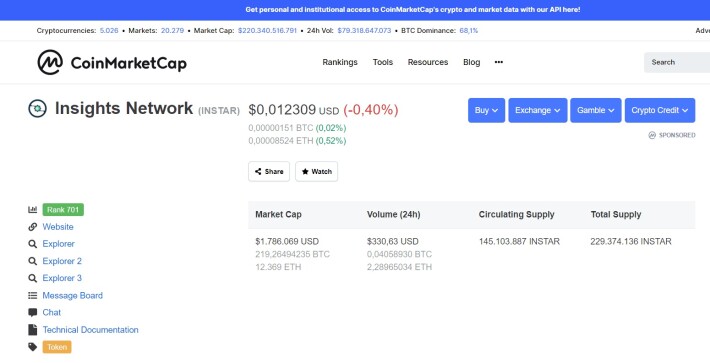Open the three-dots more menu
The width and height of the screenshot is (710, 363).
click(499, 62)
